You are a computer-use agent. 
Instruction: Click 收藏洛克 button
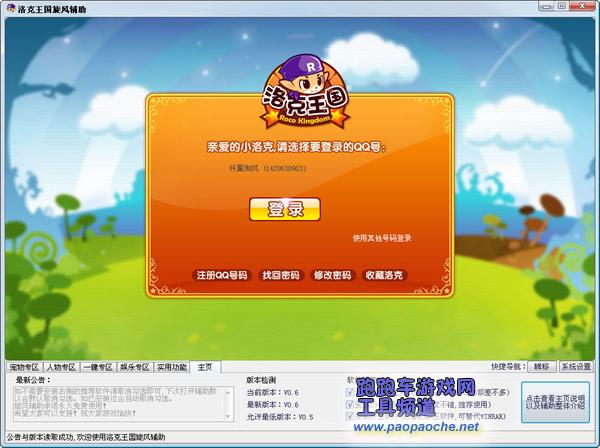[384, 275]
